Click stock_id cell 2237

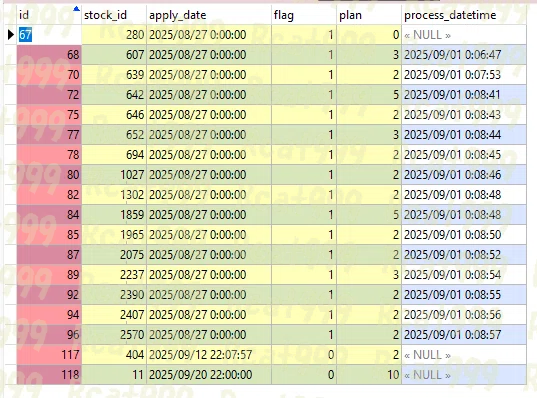114,274
